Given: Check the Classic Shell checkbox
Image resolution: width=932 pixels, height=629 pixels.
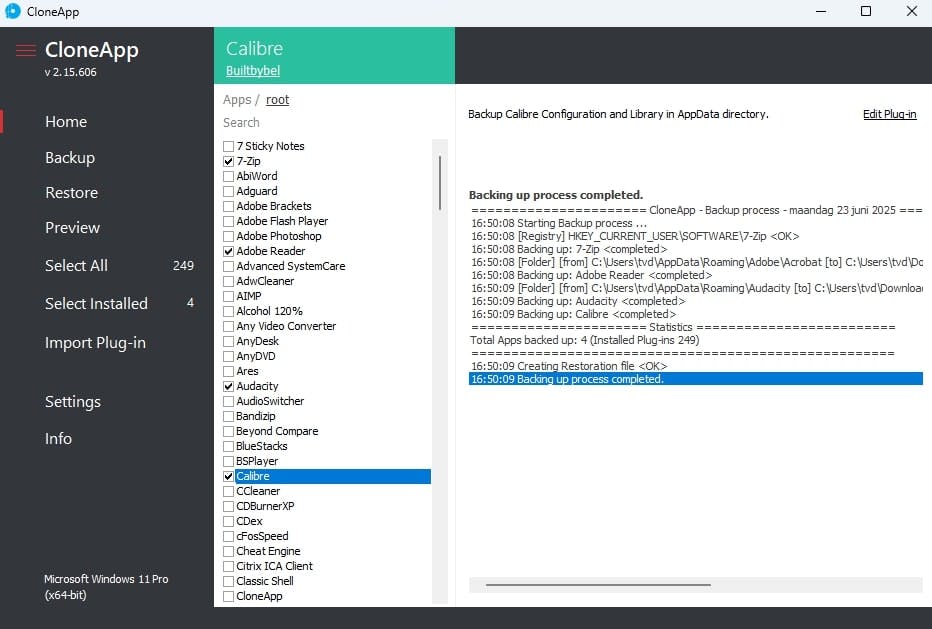Looking at the screenshot, I should coord(228,581).
